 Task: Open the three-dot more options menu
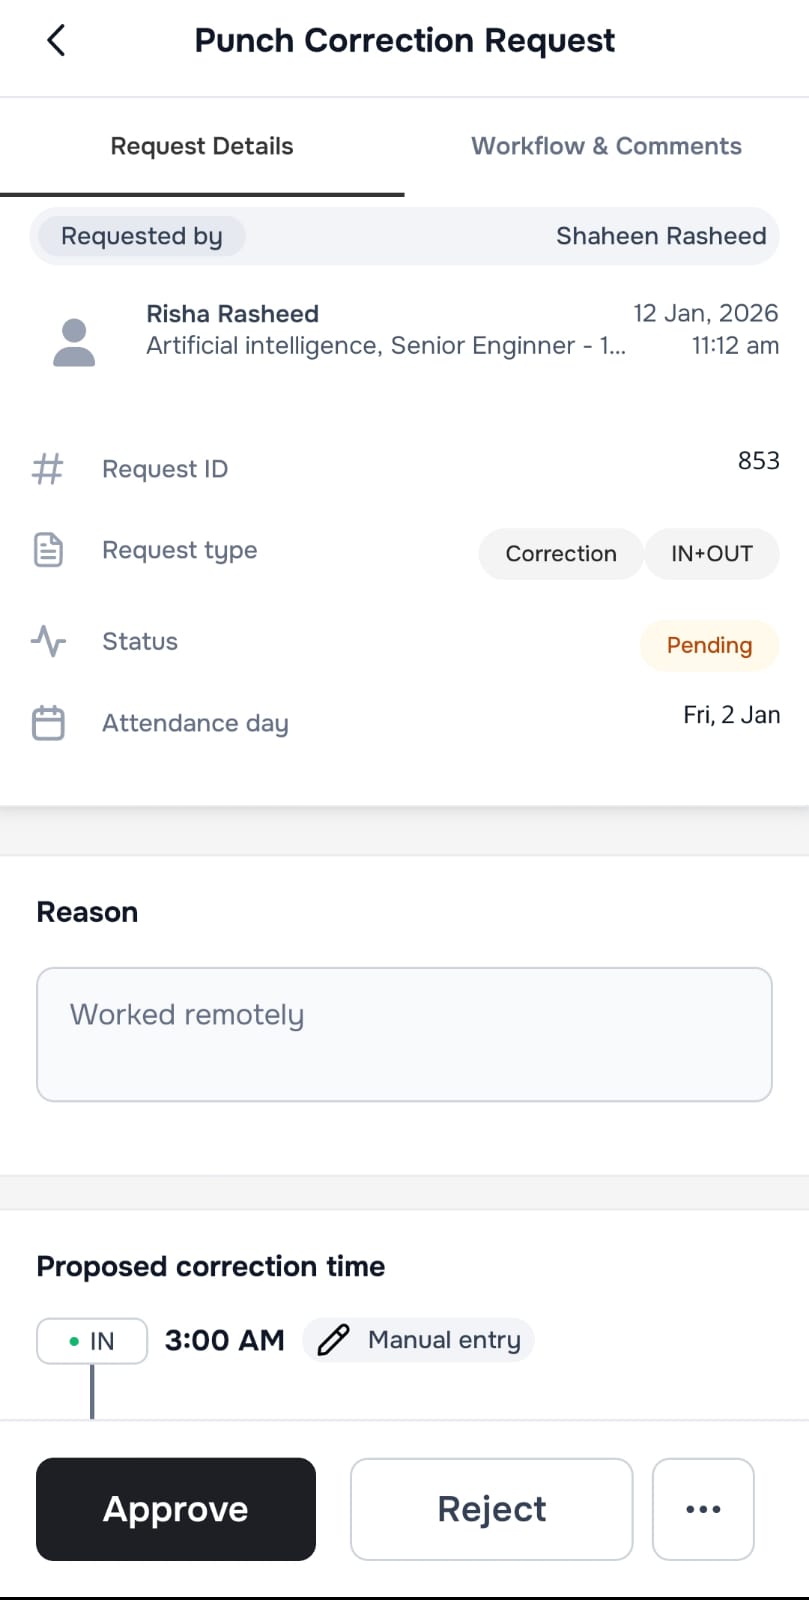(x=703, y=1509)
